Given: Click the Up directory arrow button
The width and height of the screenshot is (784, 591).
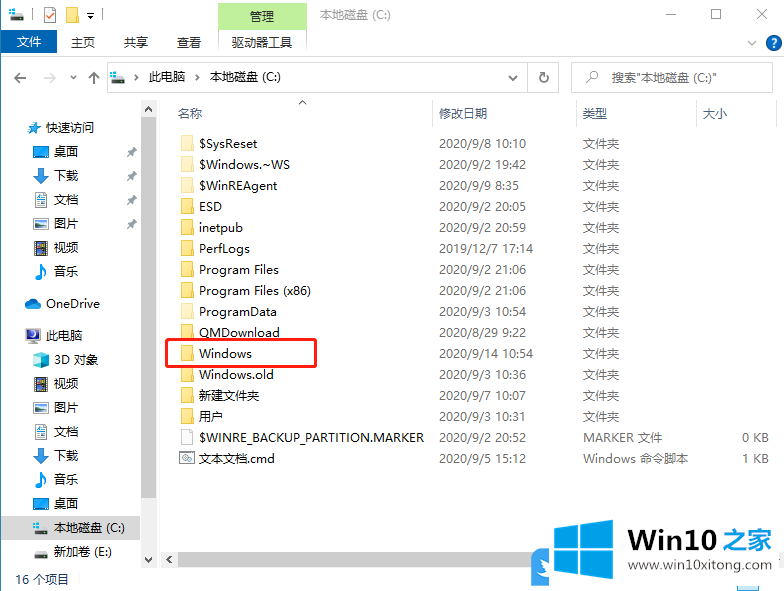Looking at the screenshot, I should point(94,77).
